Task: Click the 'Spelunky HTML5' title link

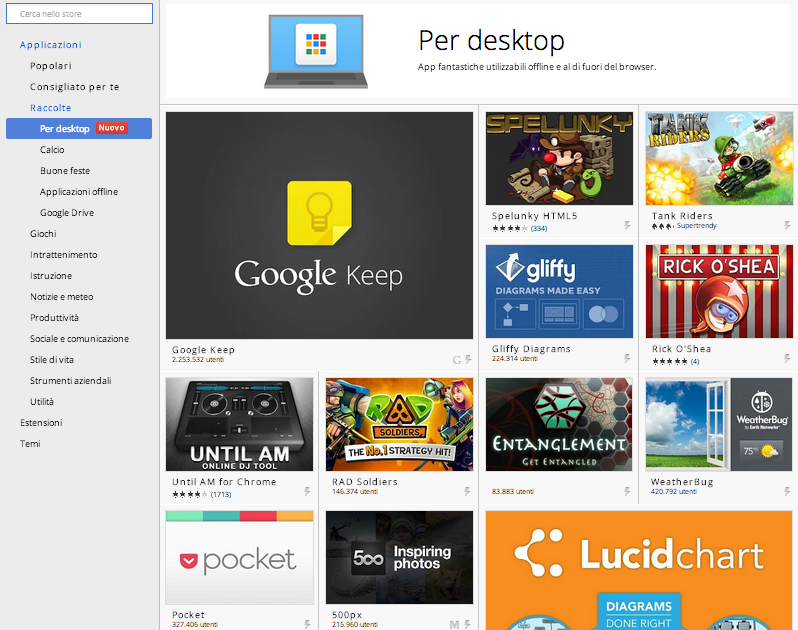Action: coord(534,216)
